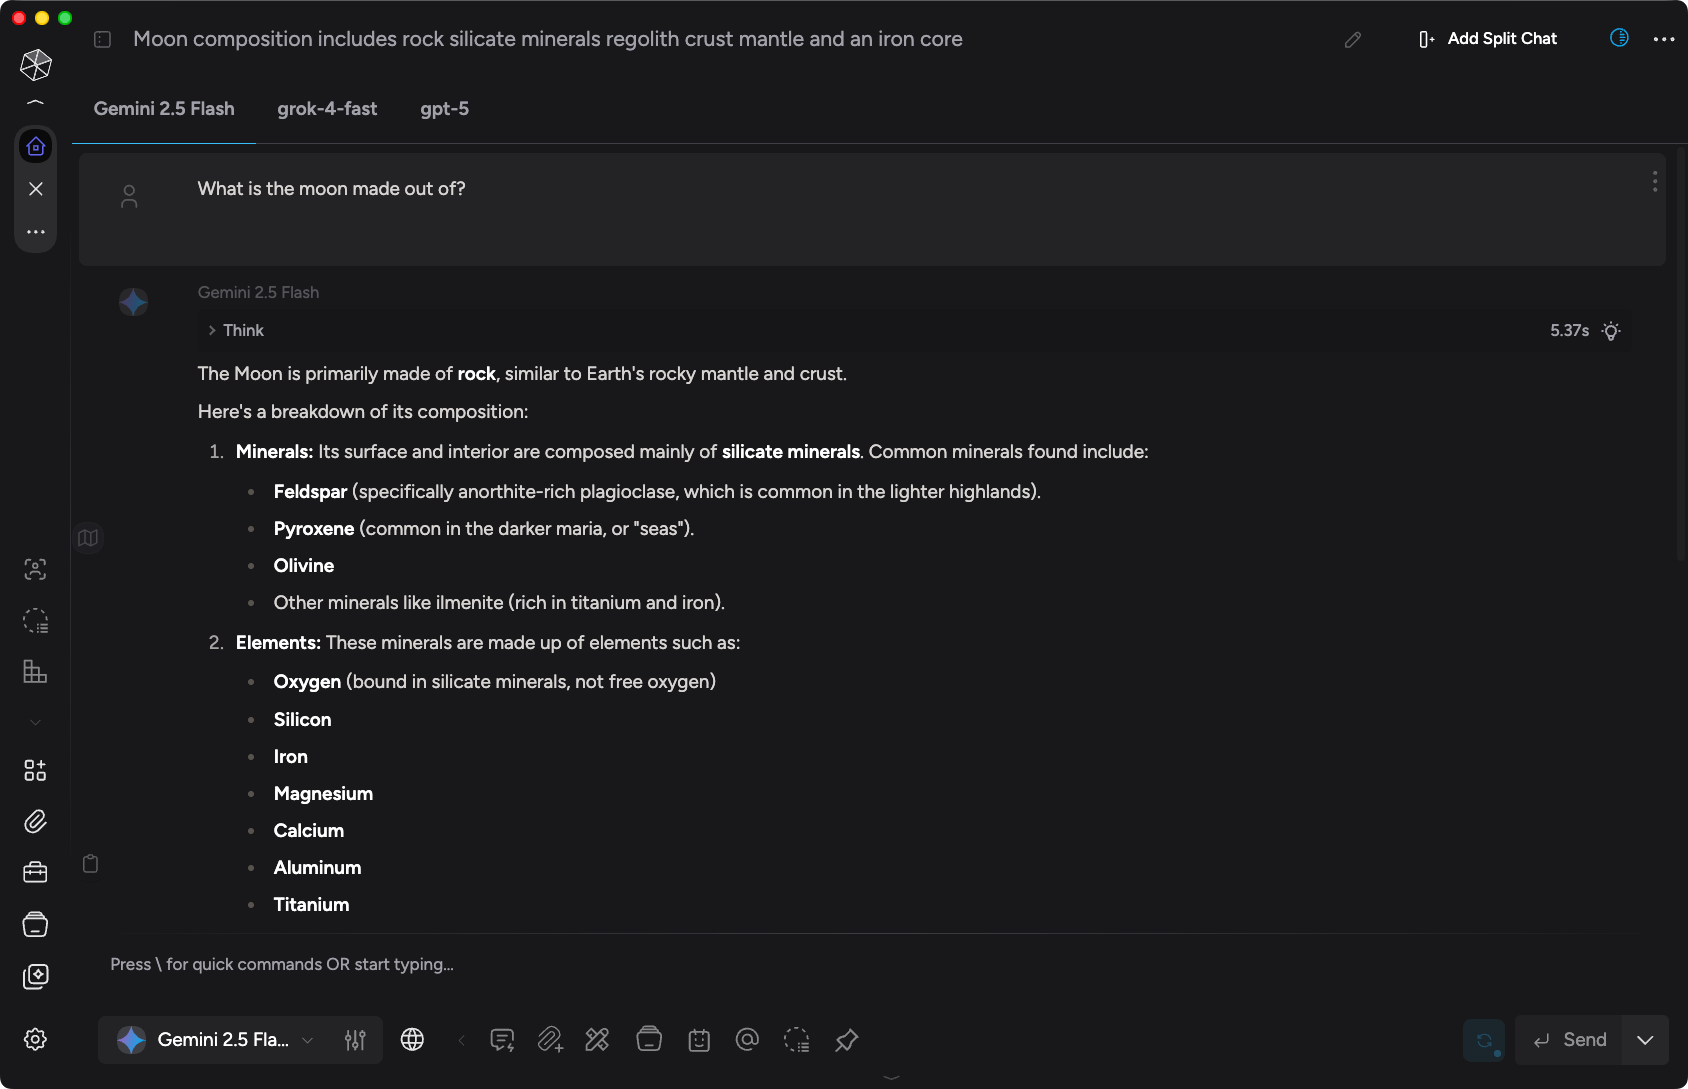Click the paperclip attachment icon in left sidebar
The width and height of the screenshot is (1688, 1089).
click(35, 821)
